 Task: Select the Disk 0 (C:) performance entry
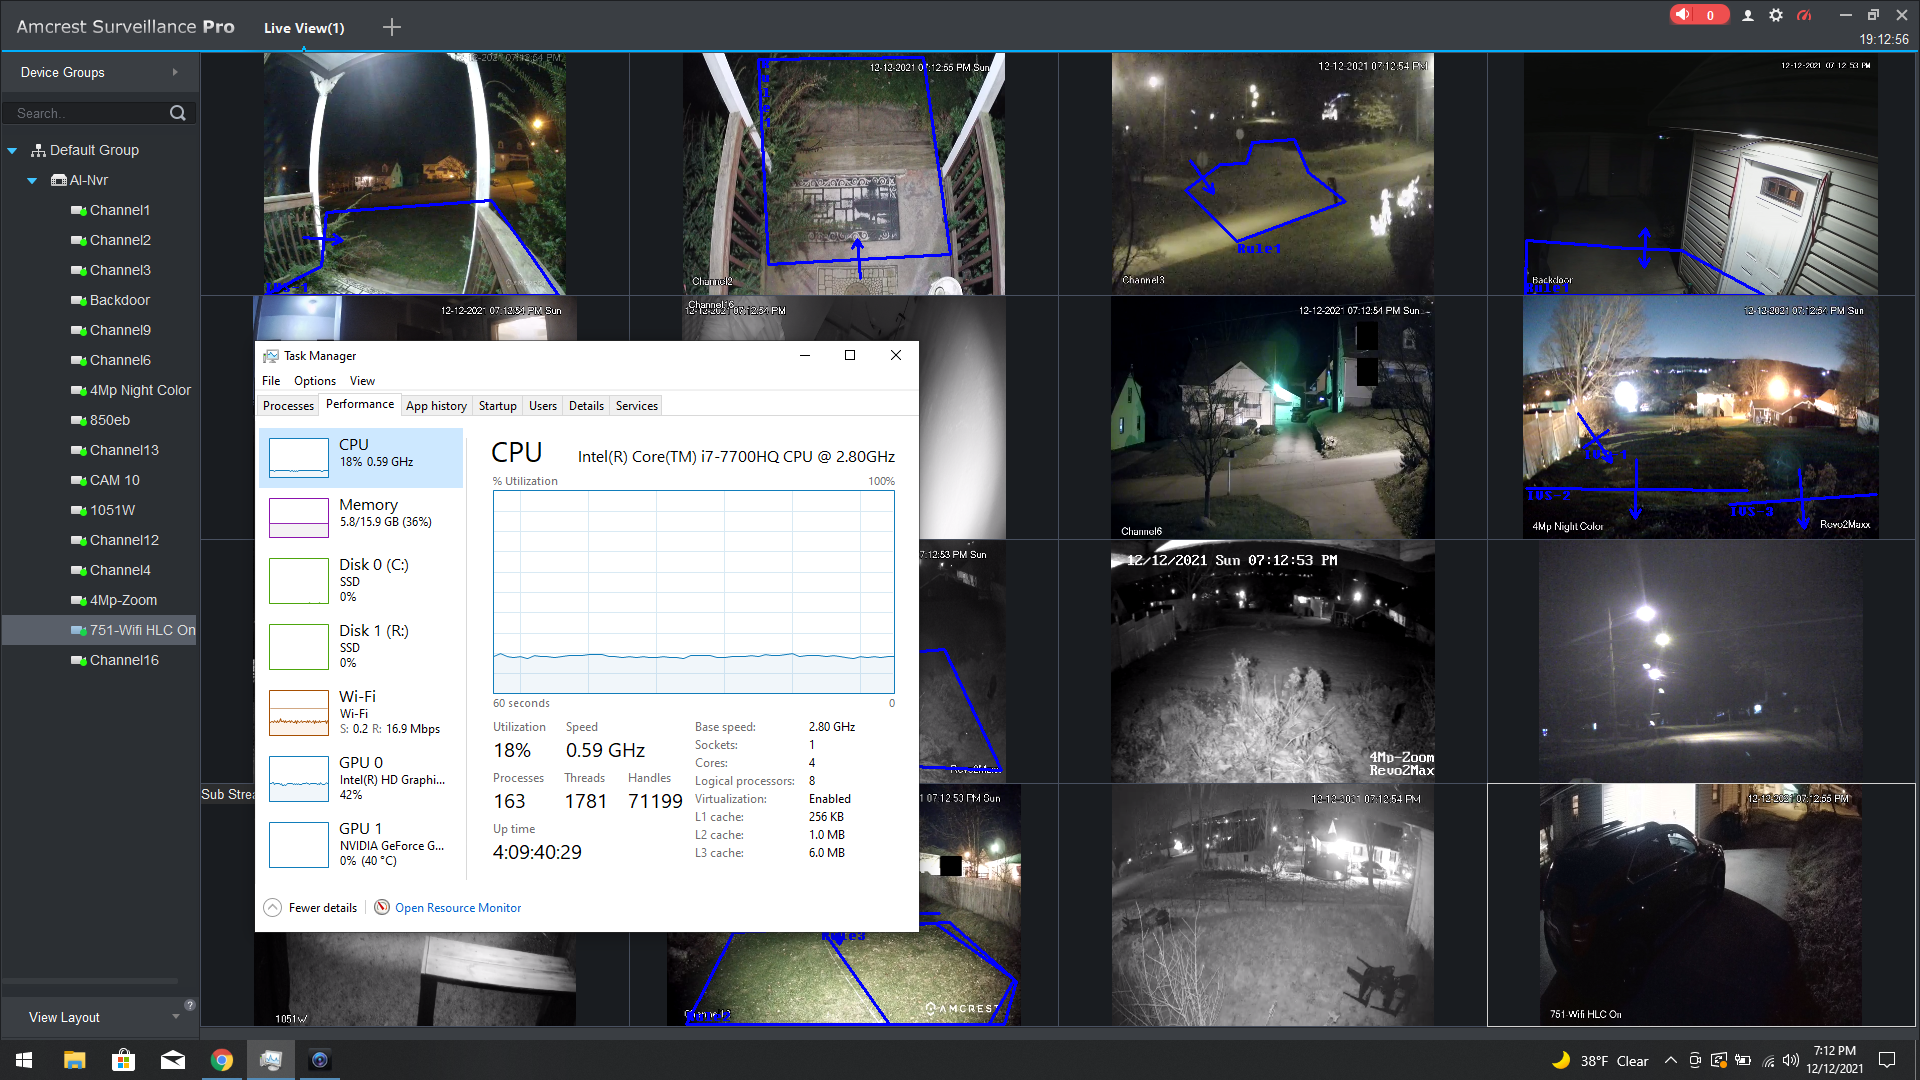click(x=361, y=581)
